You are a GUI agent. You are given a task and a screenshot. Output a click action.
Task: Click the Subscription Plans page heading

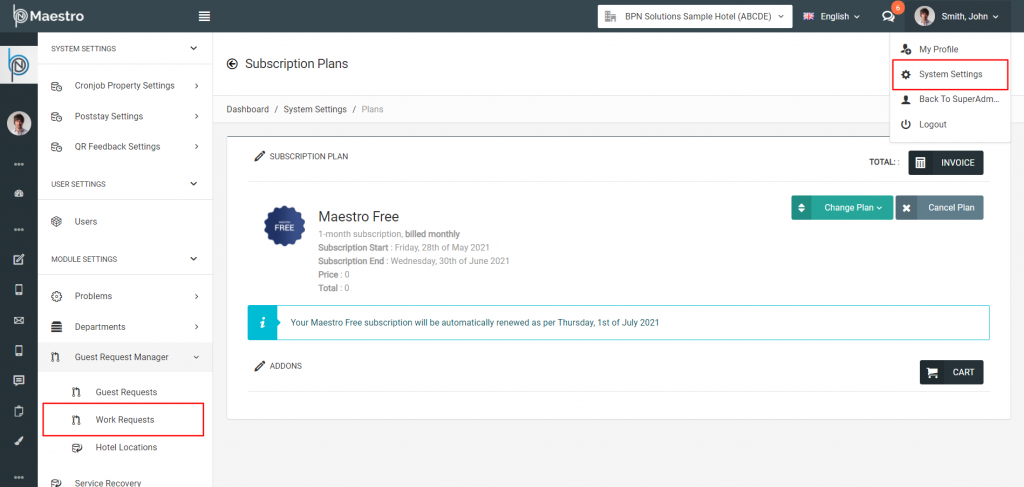[x=296, y=64]
